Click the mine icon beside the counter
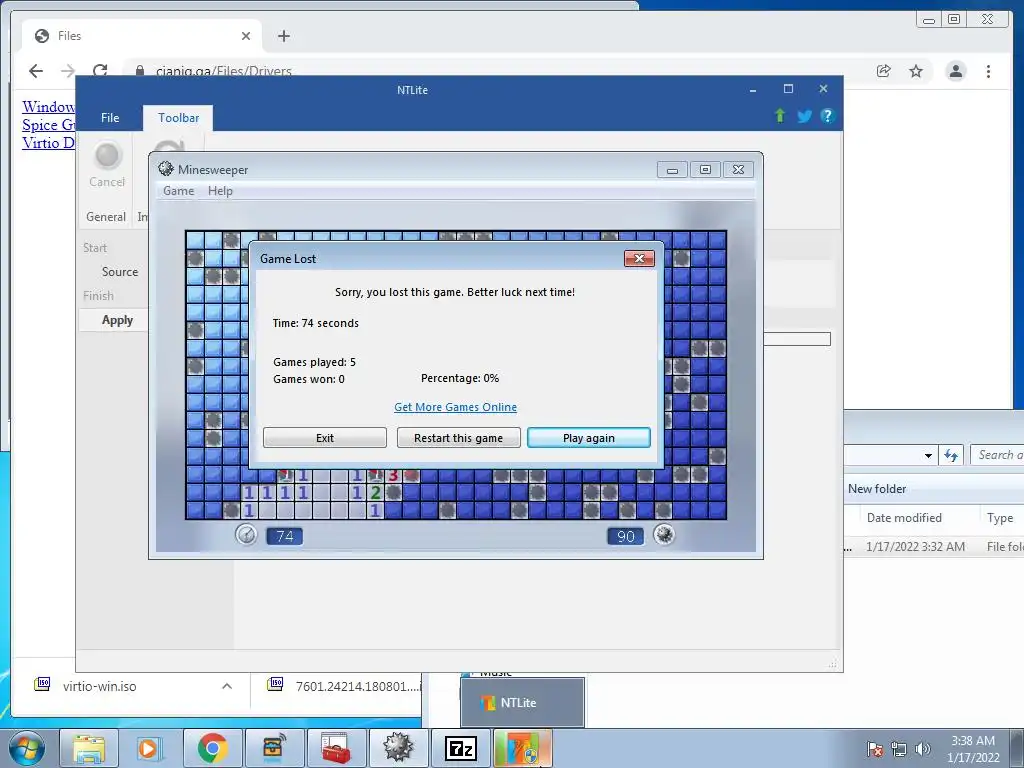1024x768 pixels. (x=664, y=535)
